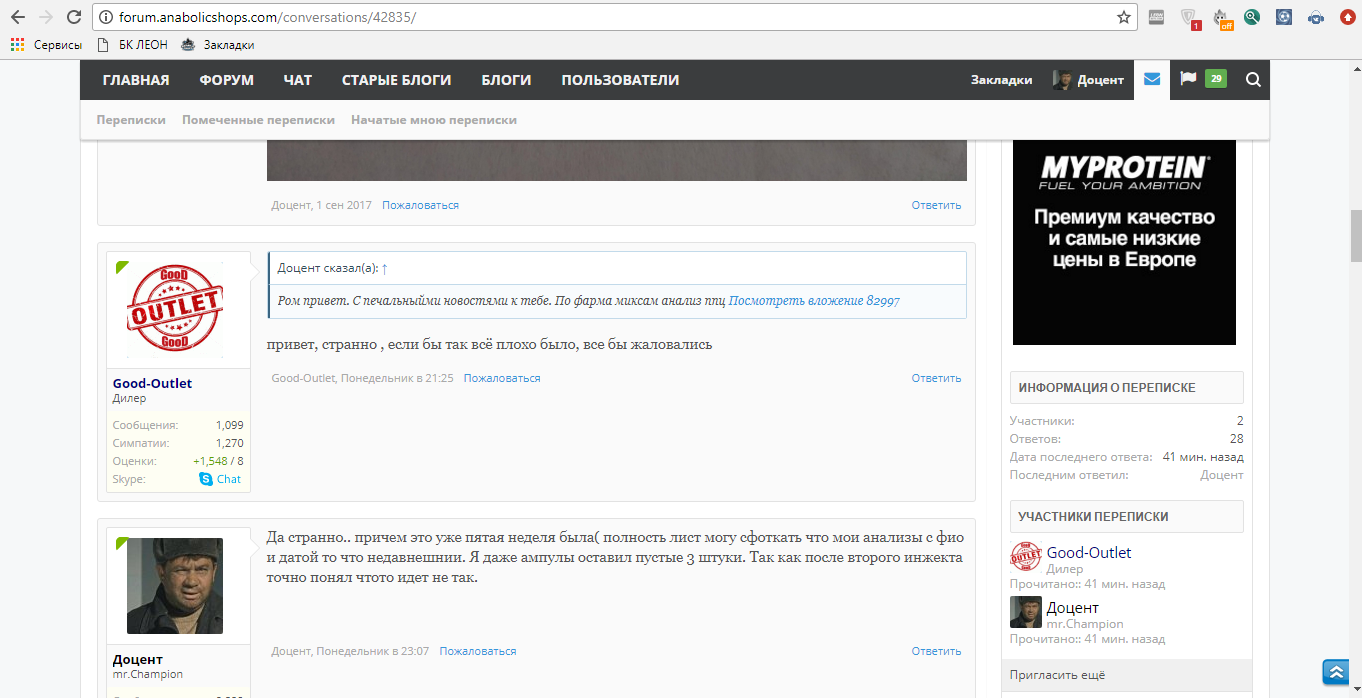Reload the page in the browser
The width and height of the screenshot is (1362, 698).
73,17
